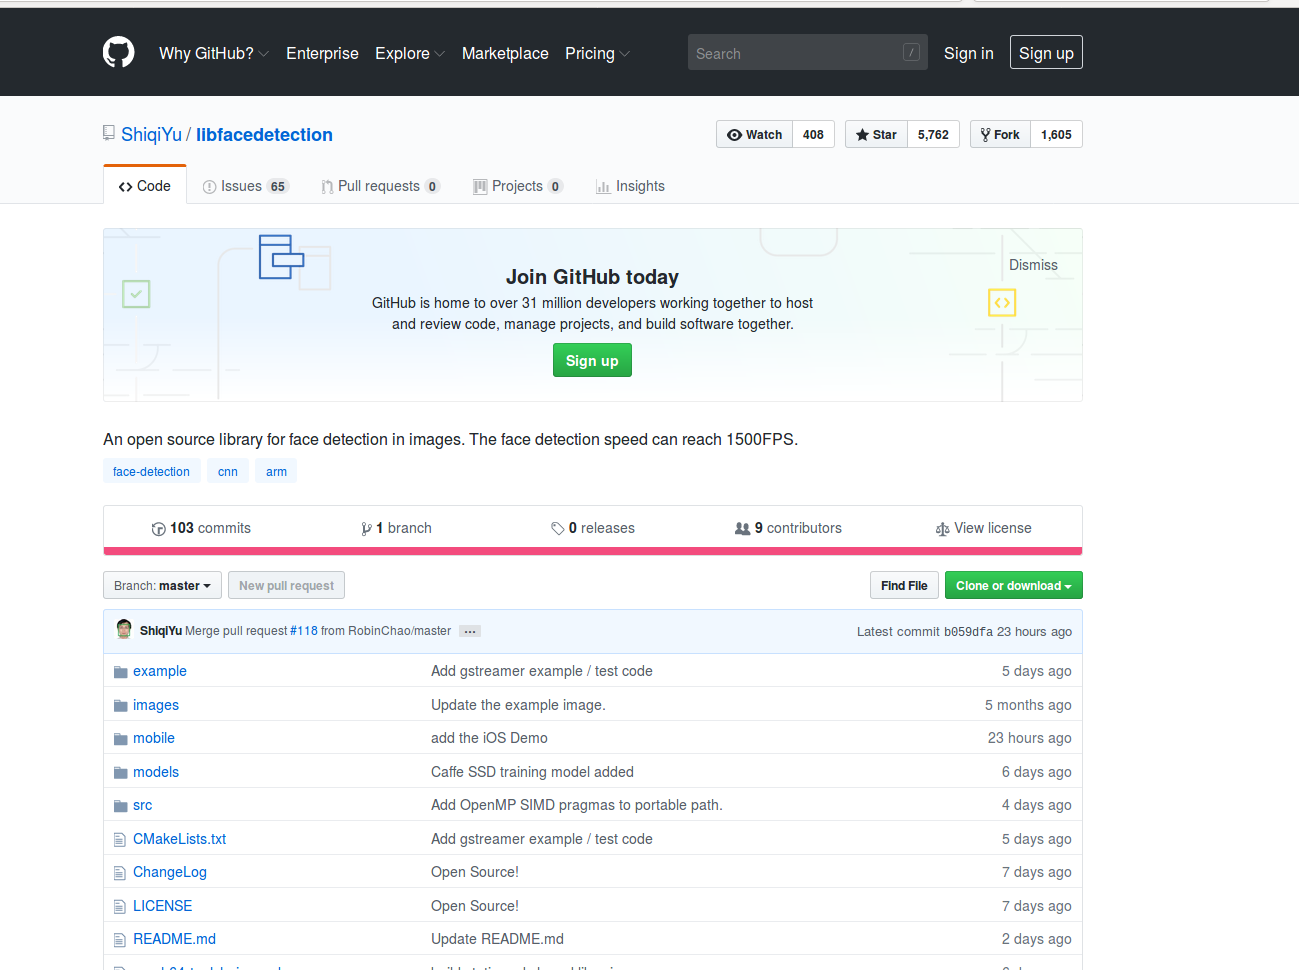Image resolution: width=1299 pixels, height=970 pixels.
Task: Open Enterprise in the top navigation
Action: click(x=322, y=53)
